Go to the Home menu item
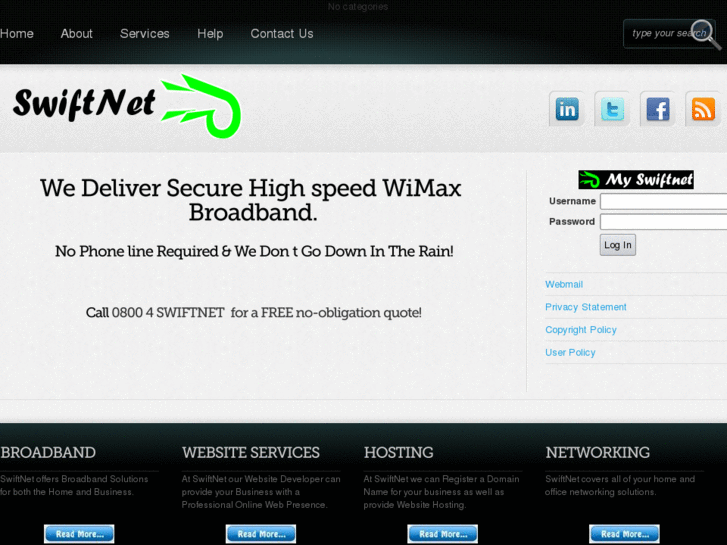The width and height of the screenshot is (727, 545). coord(17,34)
